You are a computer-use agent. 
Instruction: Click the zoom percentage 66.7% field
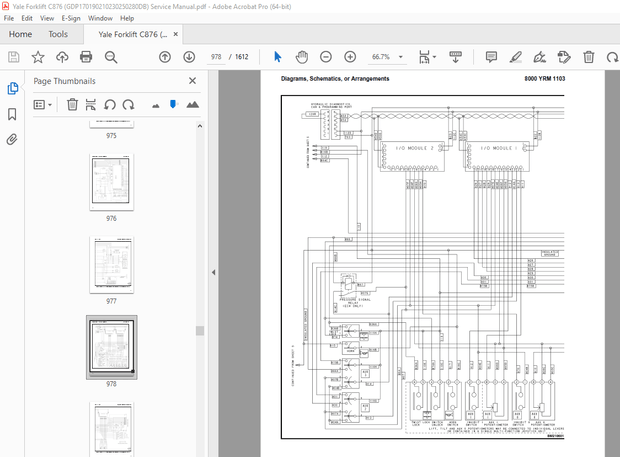(x=381, y=57)
